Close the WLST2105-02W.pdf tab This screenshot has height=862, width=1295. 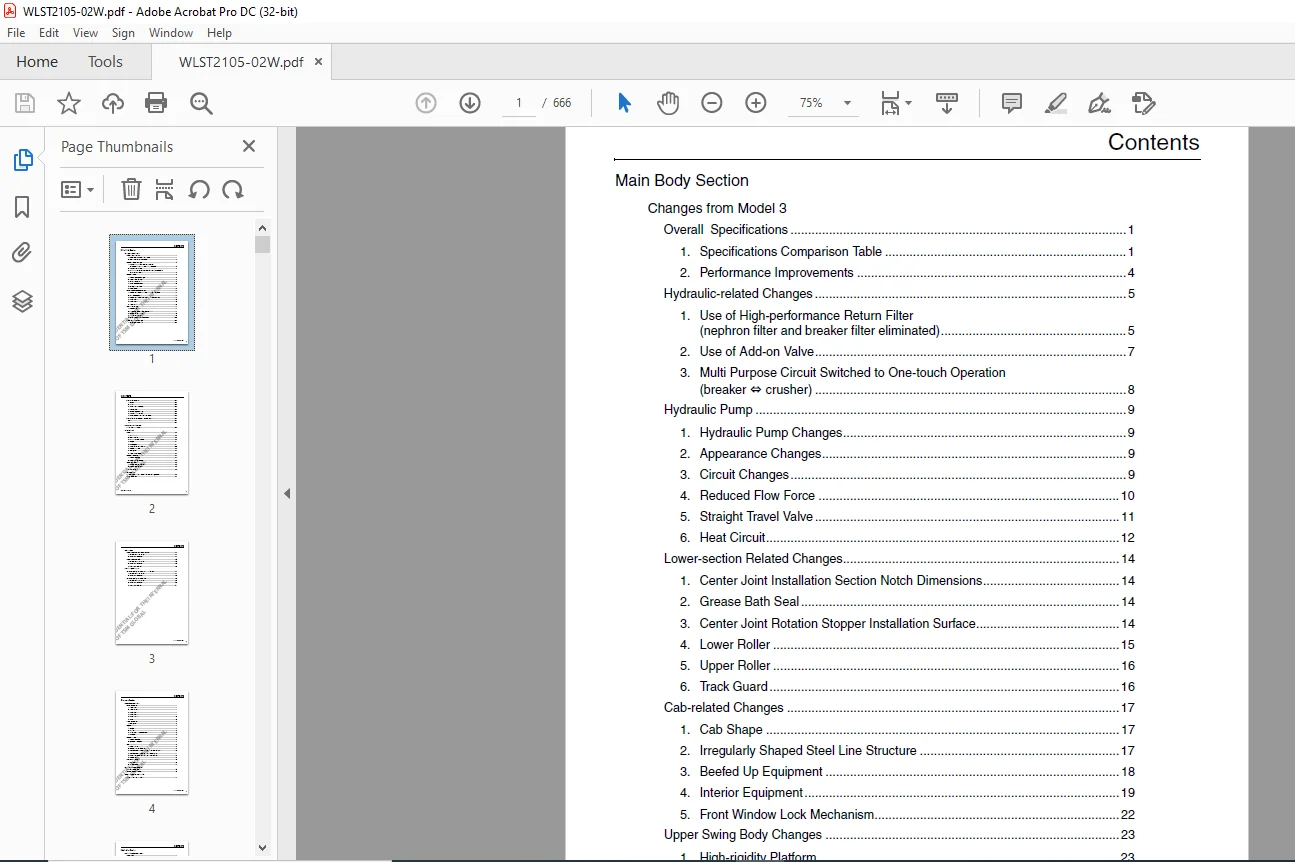[x=318, y=62]
